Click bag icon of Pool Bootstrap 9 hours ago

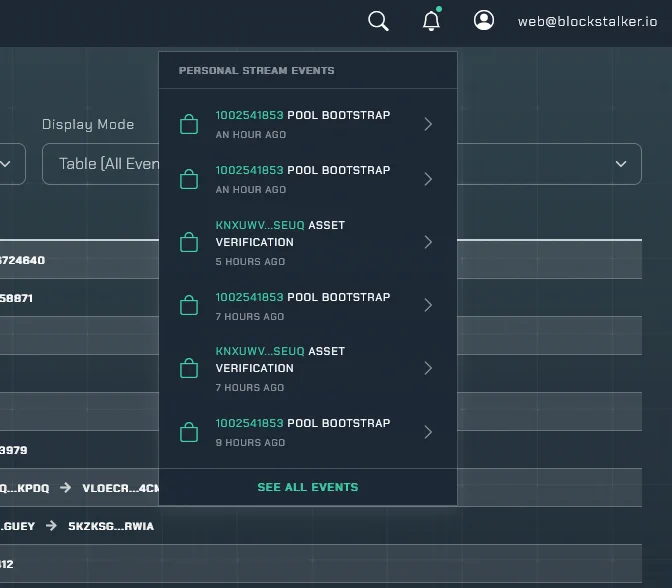pos(189,432)
